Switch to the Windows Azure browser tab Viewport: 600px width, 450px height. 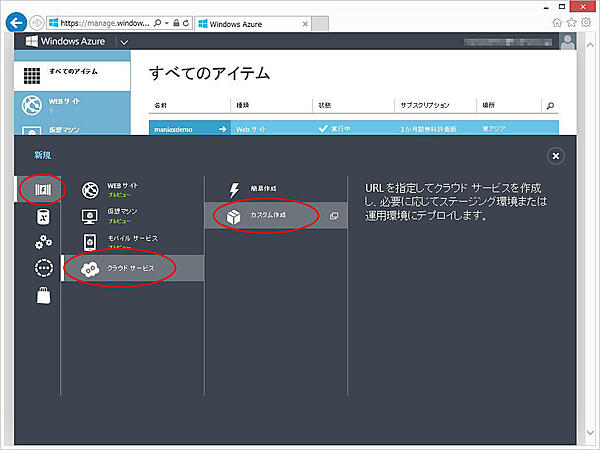[250, 20]
